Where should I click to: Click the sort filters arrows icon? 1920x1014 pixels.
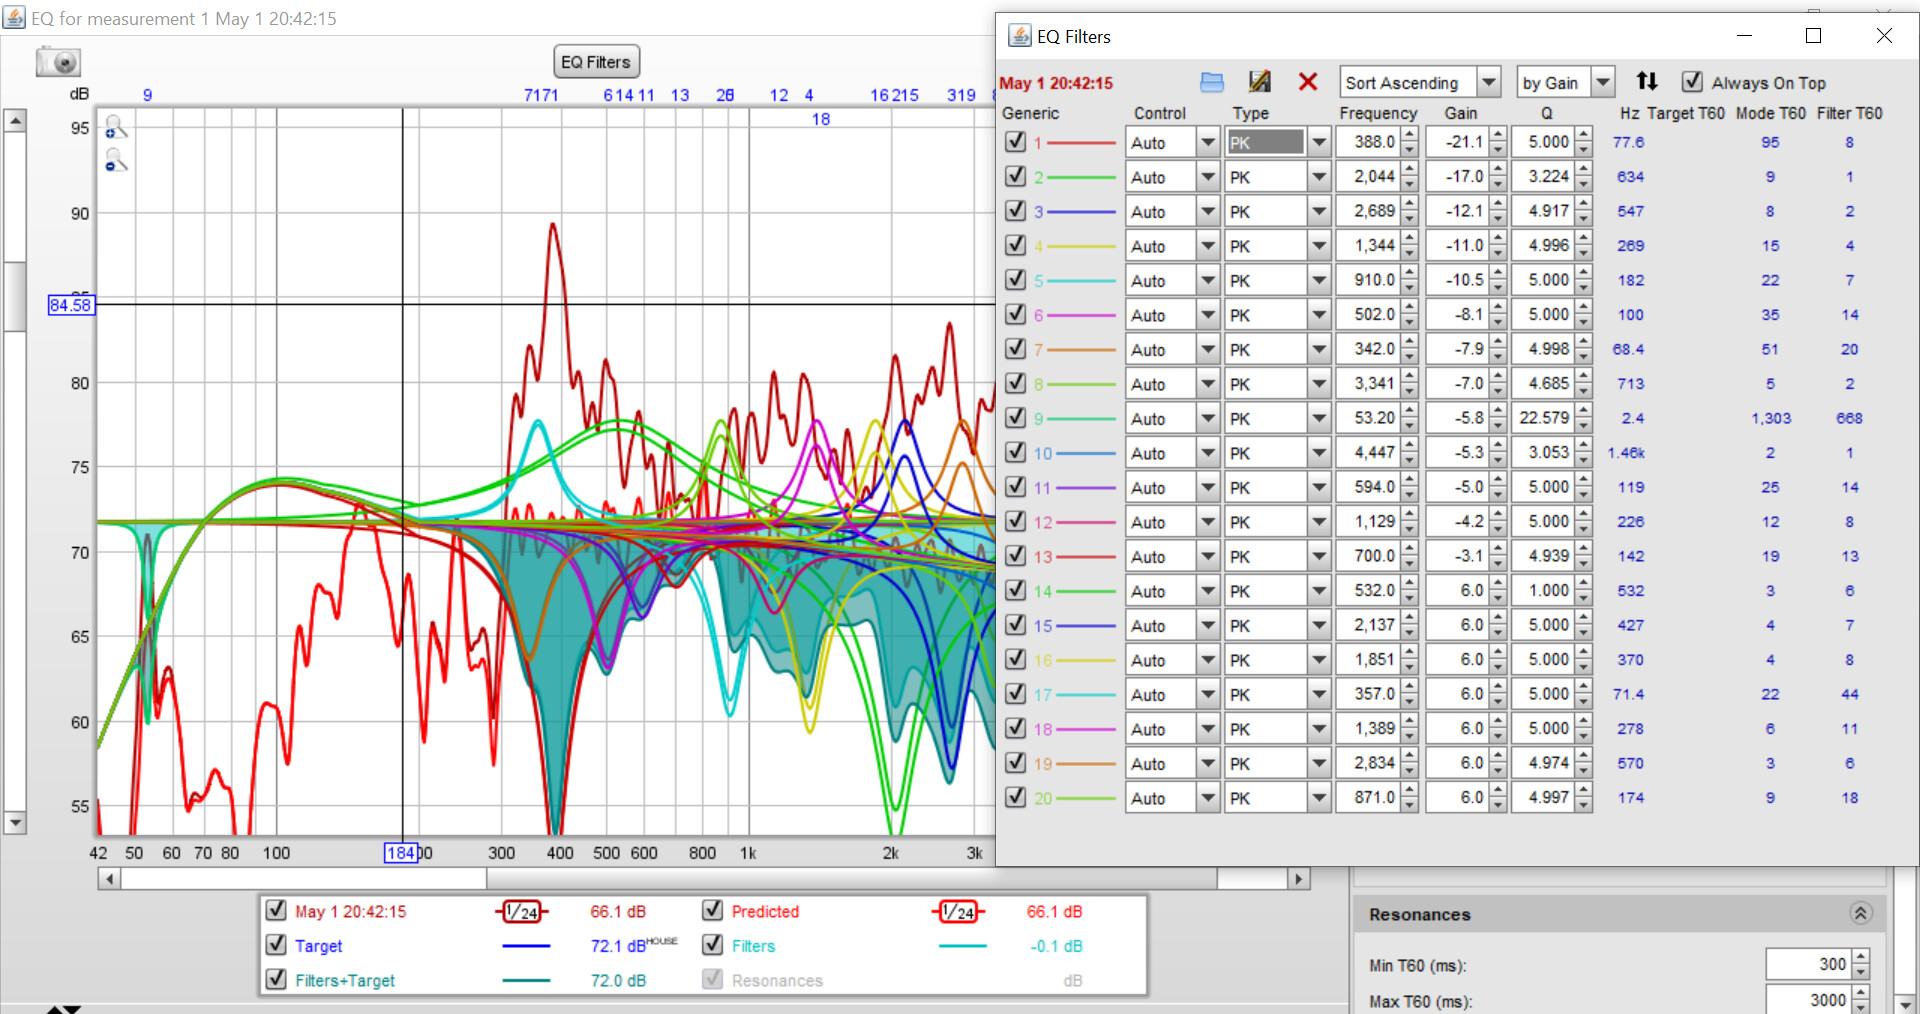pyautogui.click(x=1647, y=82)
